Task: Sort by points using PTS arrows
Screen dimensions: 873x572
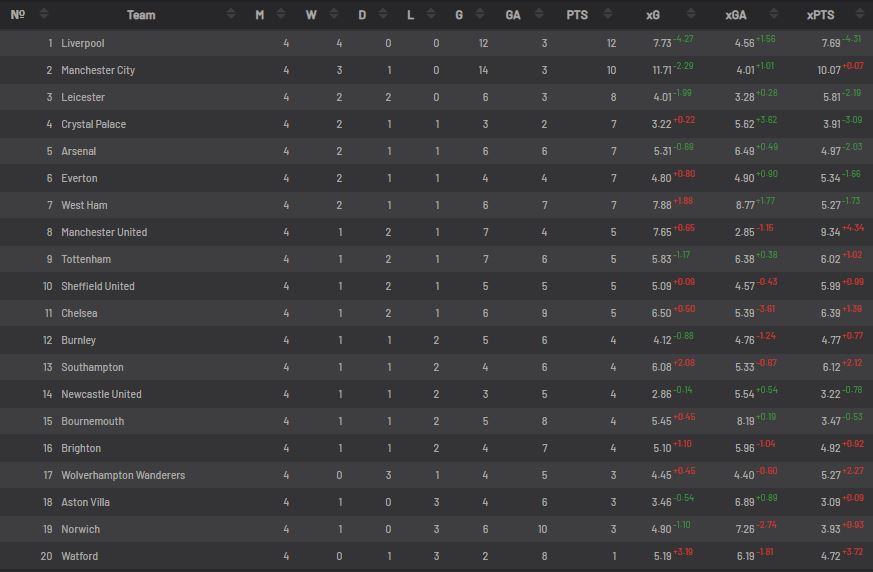Action: 608,14
